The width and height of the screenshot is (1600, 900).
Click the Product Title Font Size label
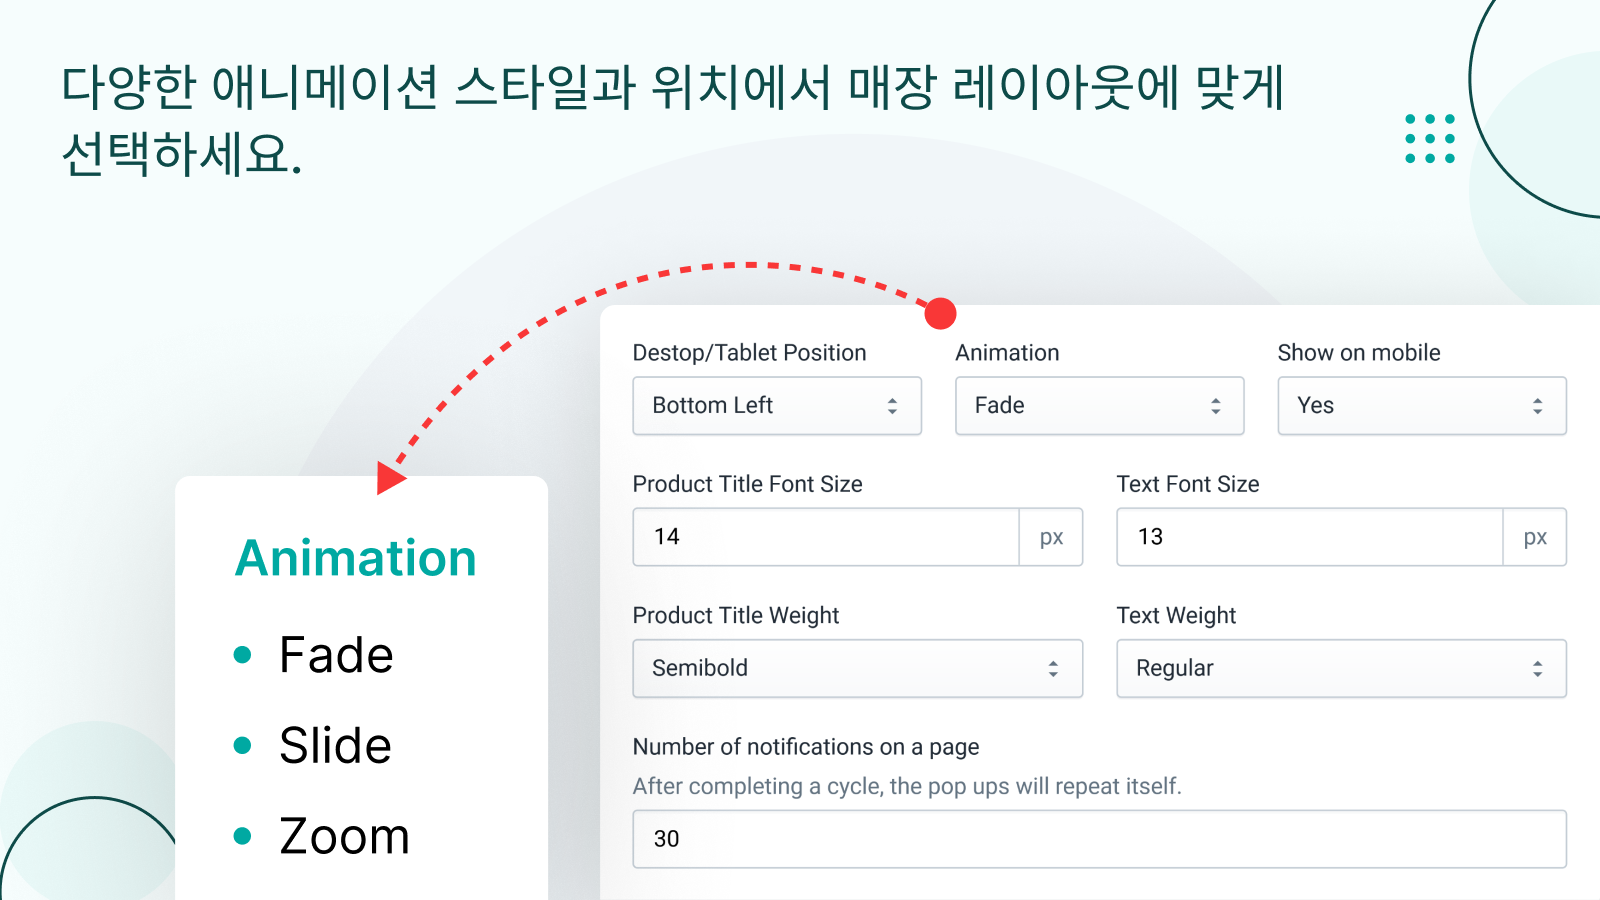747,484
